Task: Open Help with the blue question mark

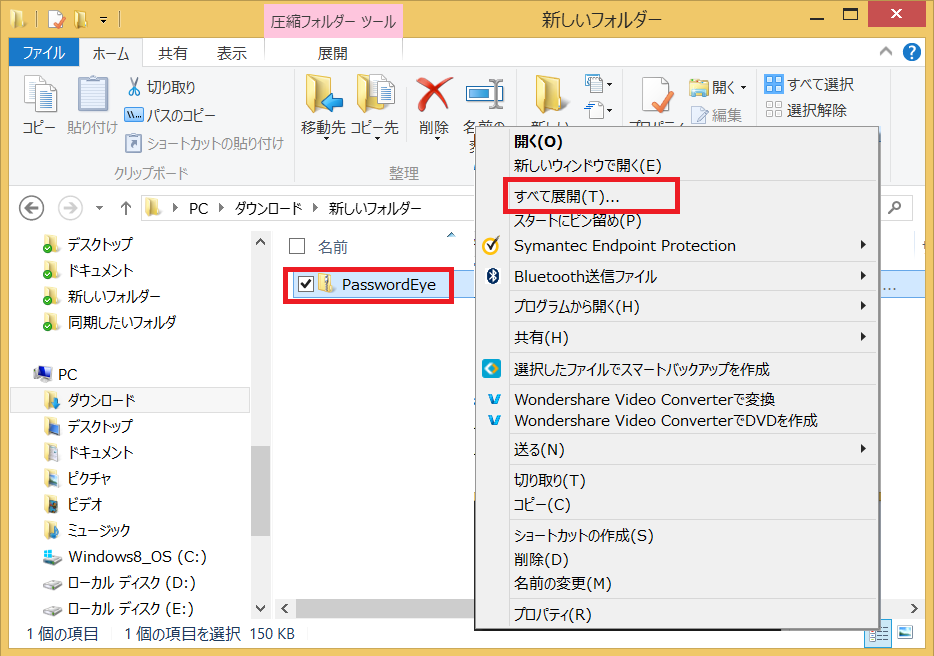Action: [911, 52]
